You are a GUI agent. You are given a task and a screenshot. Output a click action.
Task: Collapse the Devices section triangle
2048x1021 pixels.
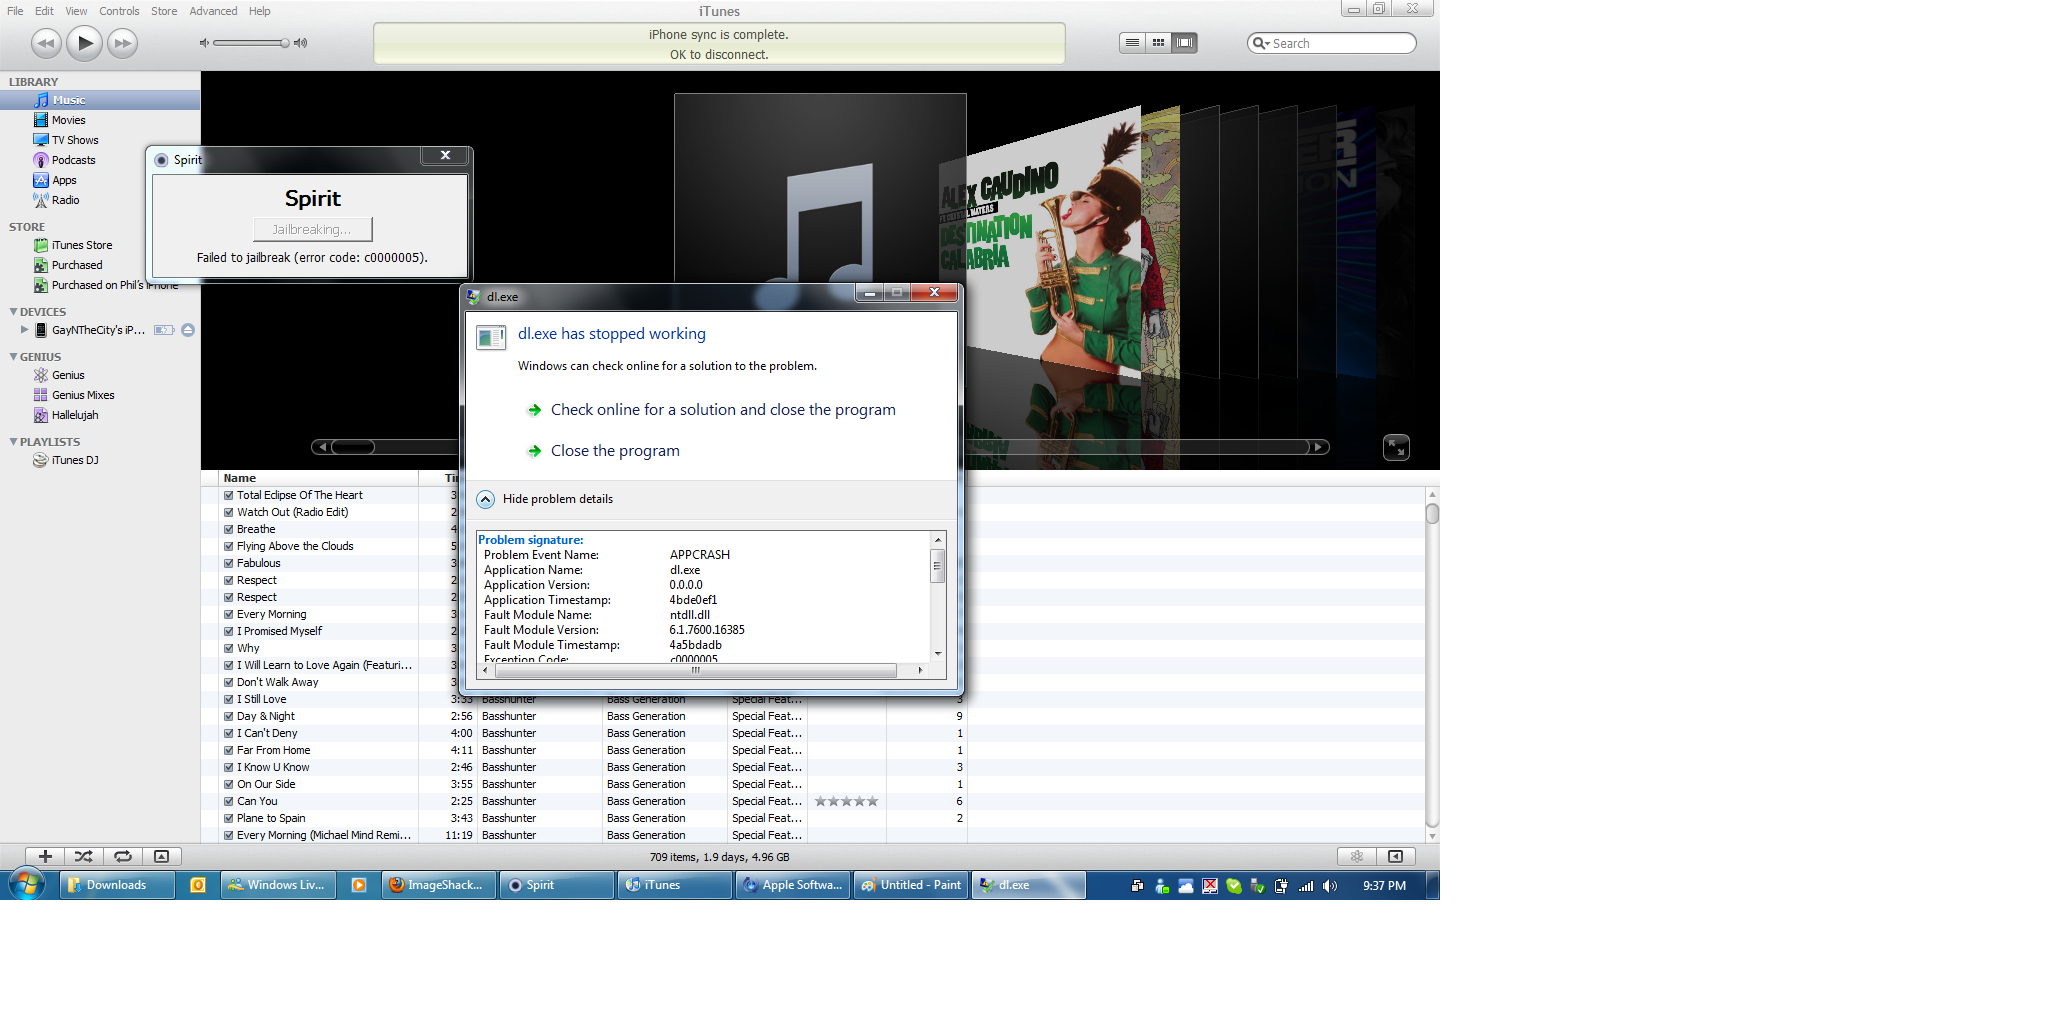point(13,312)
